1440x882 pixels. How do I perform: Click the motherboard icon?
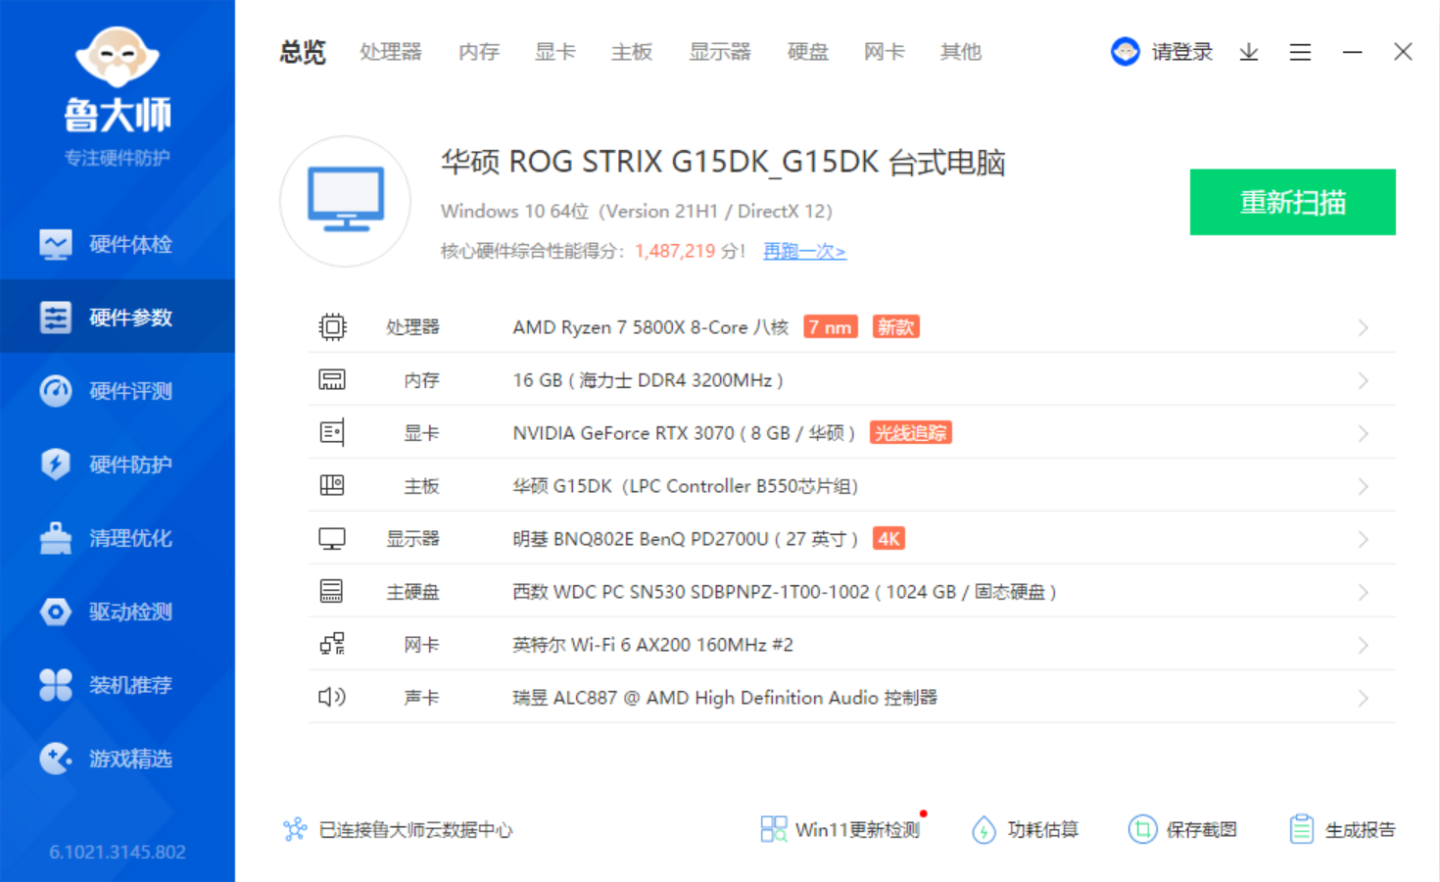(332, 486)
